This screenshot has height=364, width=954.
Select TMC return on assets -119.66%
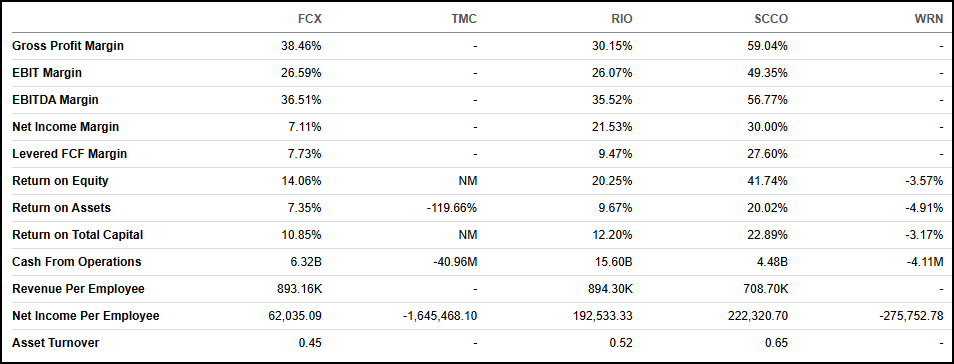(x=453, y=208)
